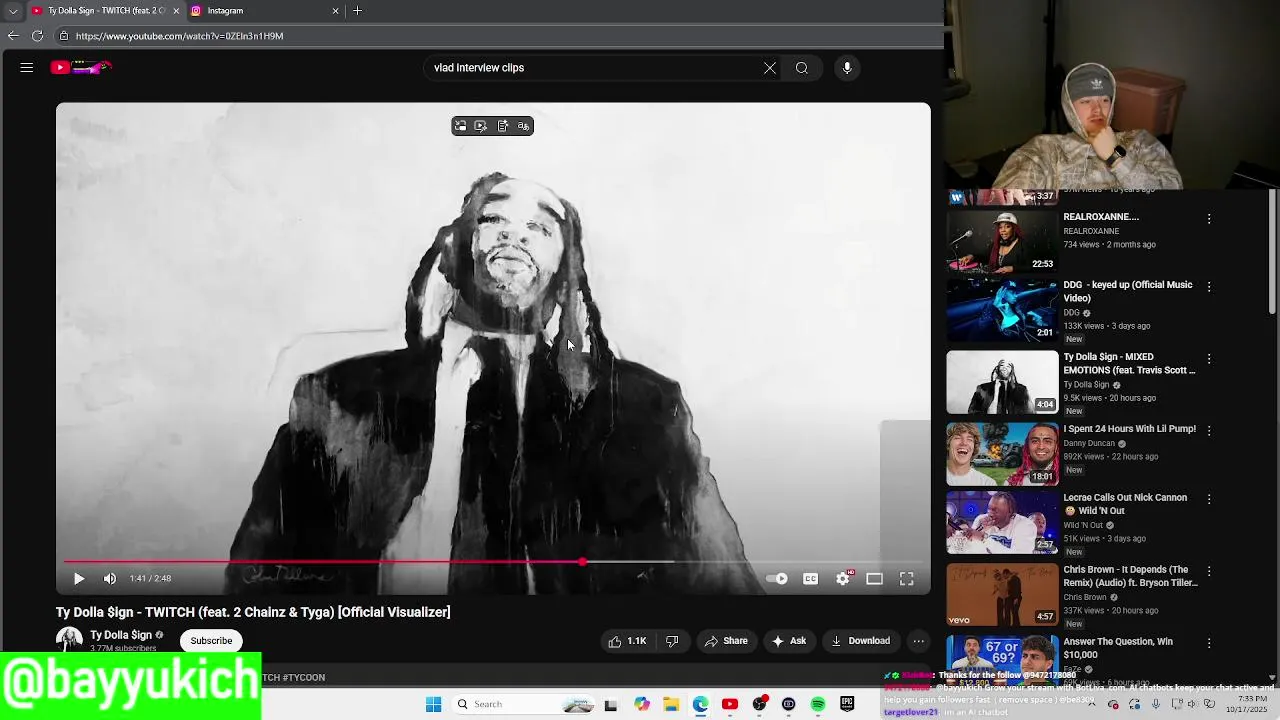Open options for MIXED EMOTIONS video
The width and height of the screenshot is (1280, 720).
[1209, 358]
